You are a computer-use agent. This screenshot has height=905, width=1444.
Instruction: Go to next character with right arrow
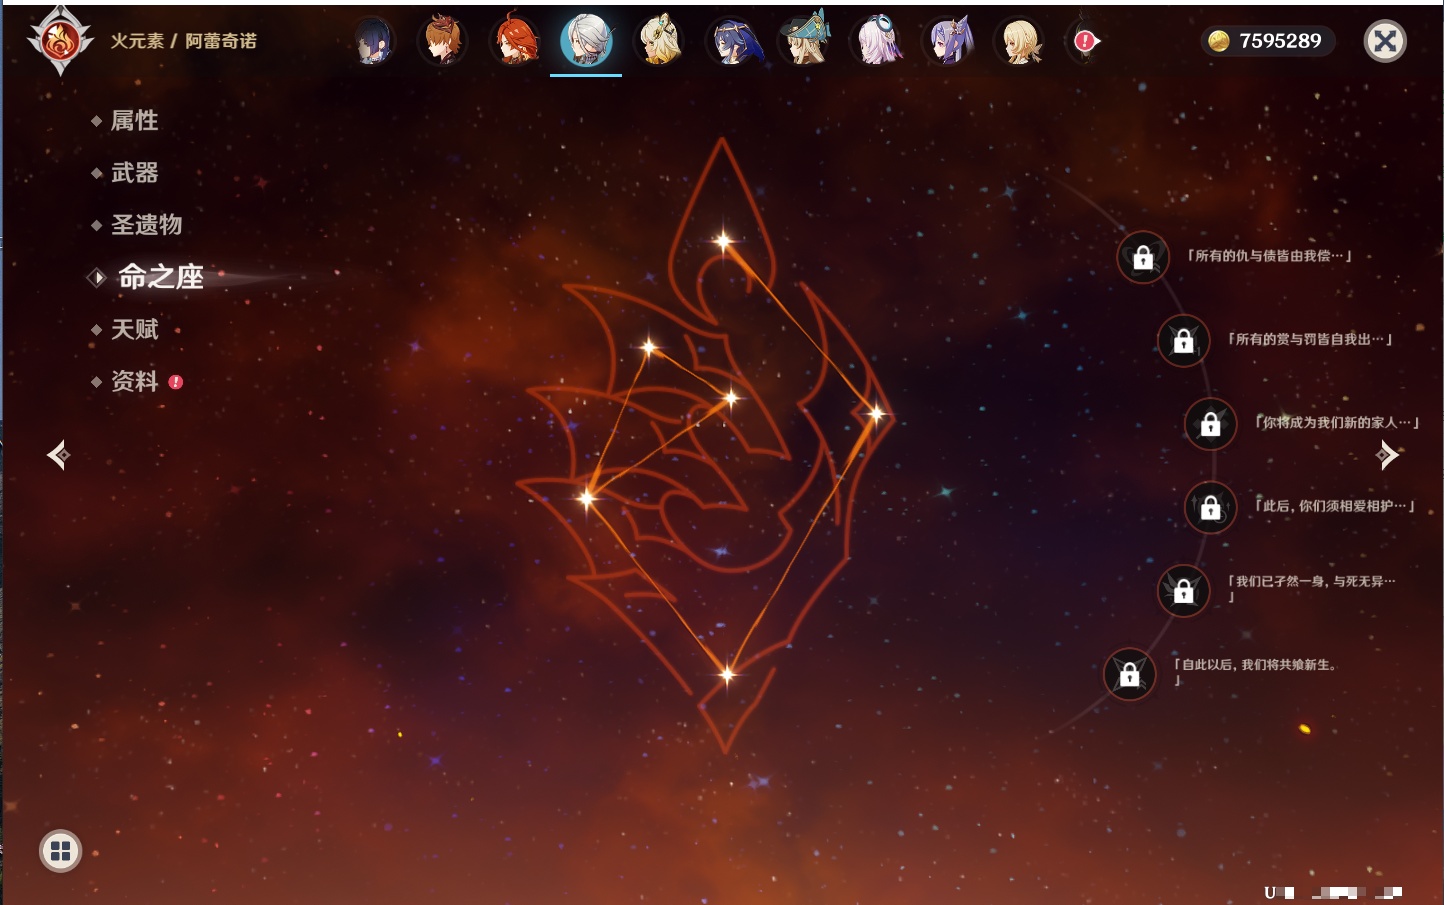click(1386, 455)
